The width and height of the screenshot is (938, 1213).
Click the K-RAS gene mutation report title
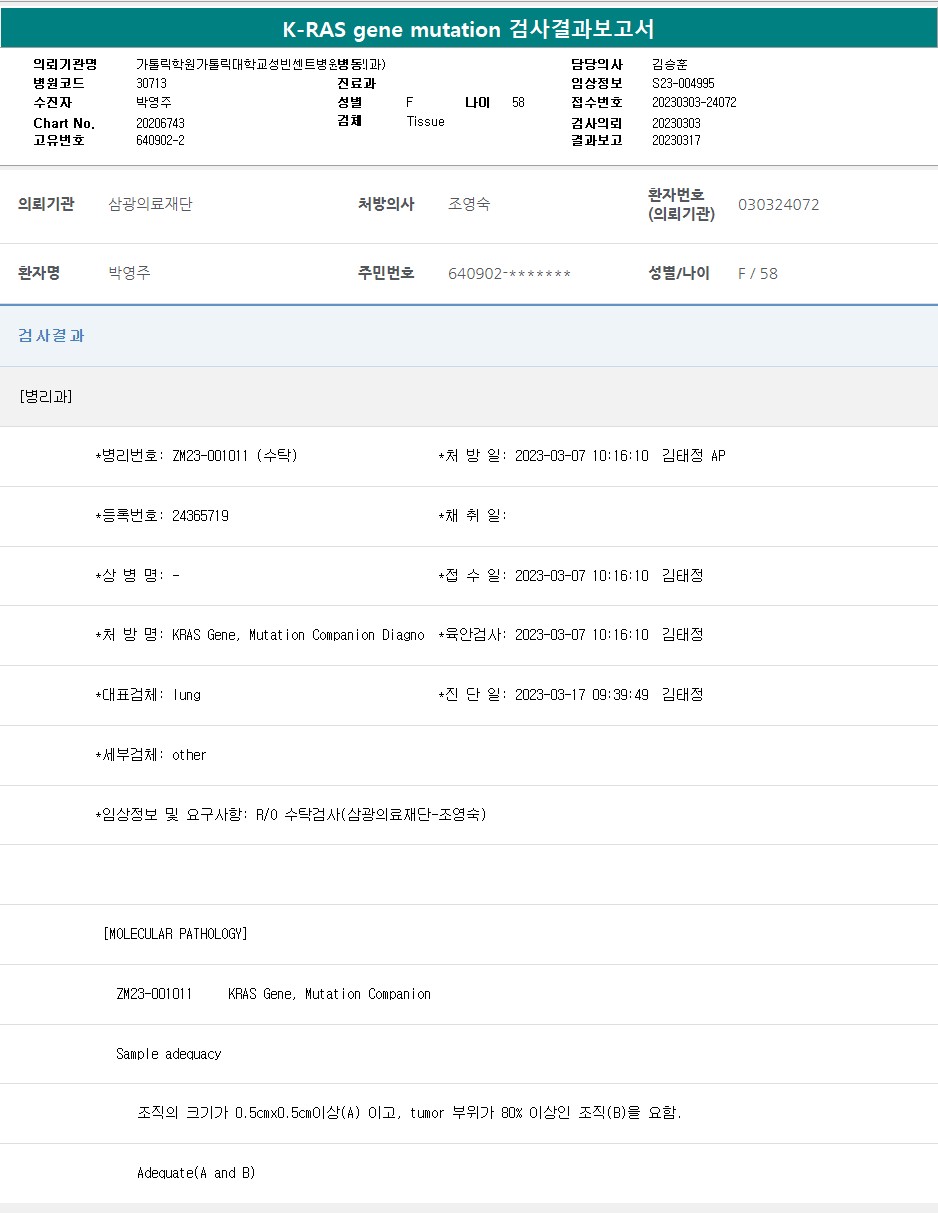[469, 29]
